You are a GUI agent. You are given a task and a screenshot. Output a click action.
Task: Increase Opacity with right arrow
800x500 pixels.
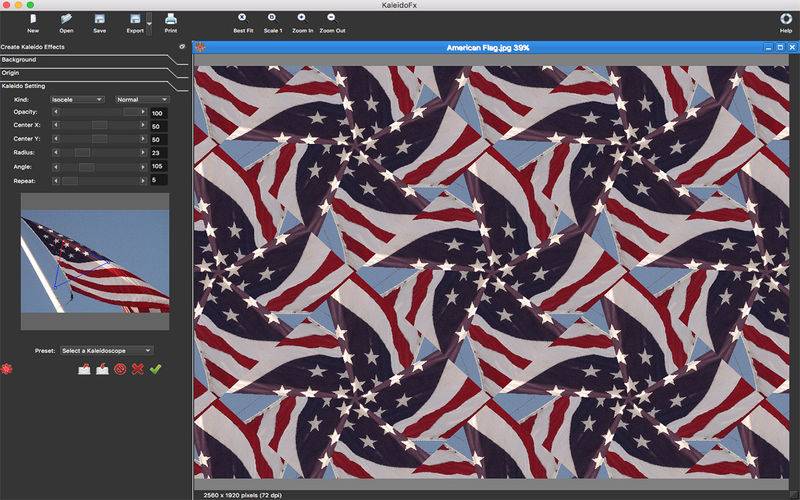(x=143, y=112)
